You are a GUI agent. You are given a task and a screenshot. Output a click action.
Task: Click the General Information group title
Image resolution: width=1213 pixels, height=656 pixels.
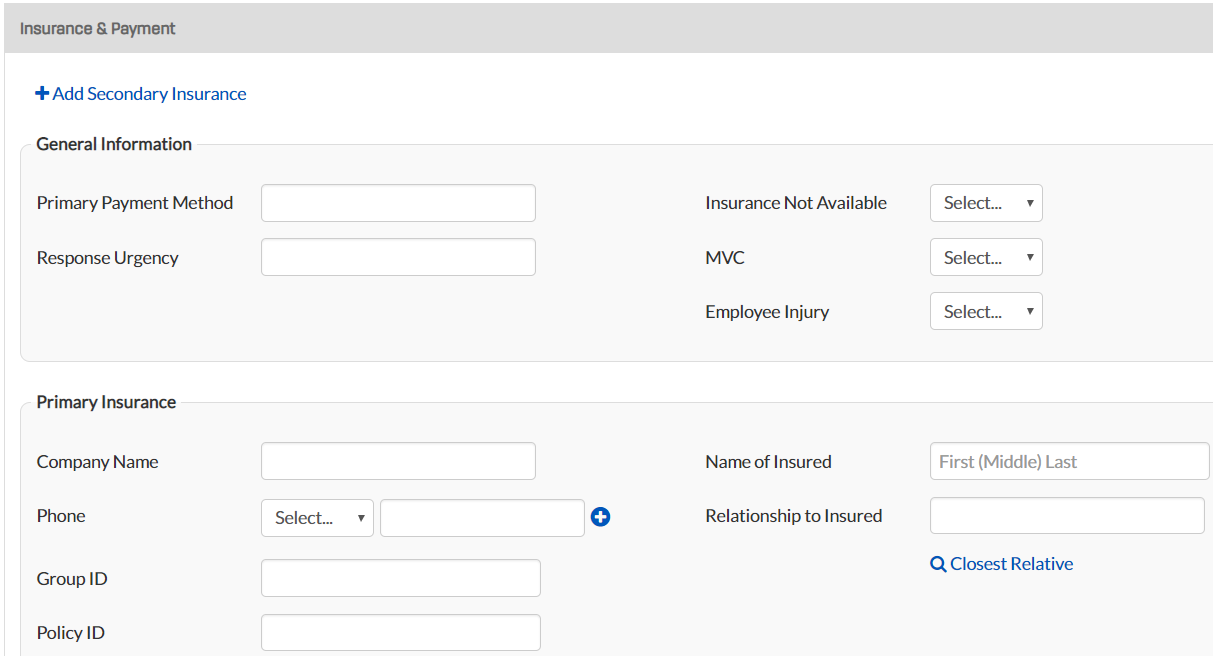(114, 144)
